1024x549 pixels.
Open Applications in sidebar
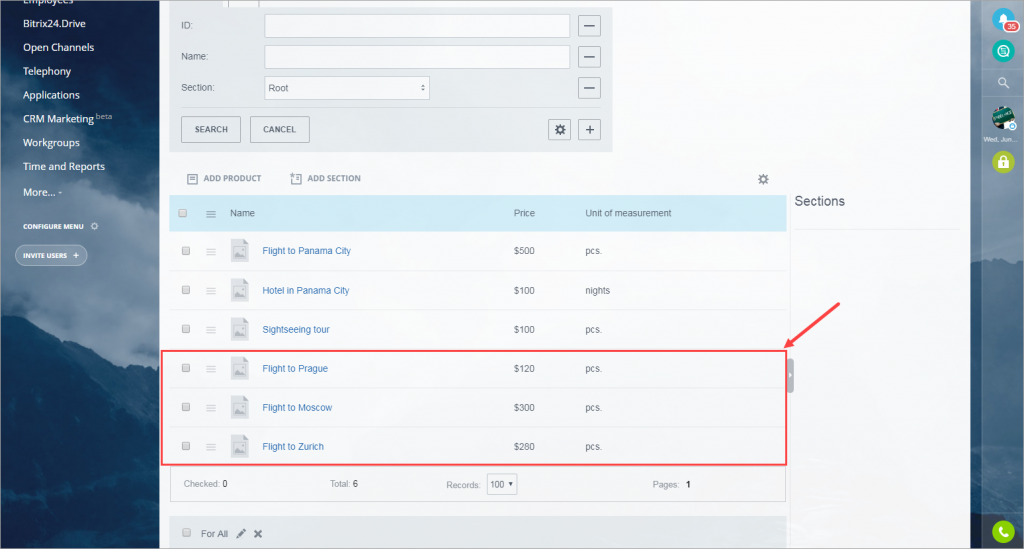click(52, 95)
